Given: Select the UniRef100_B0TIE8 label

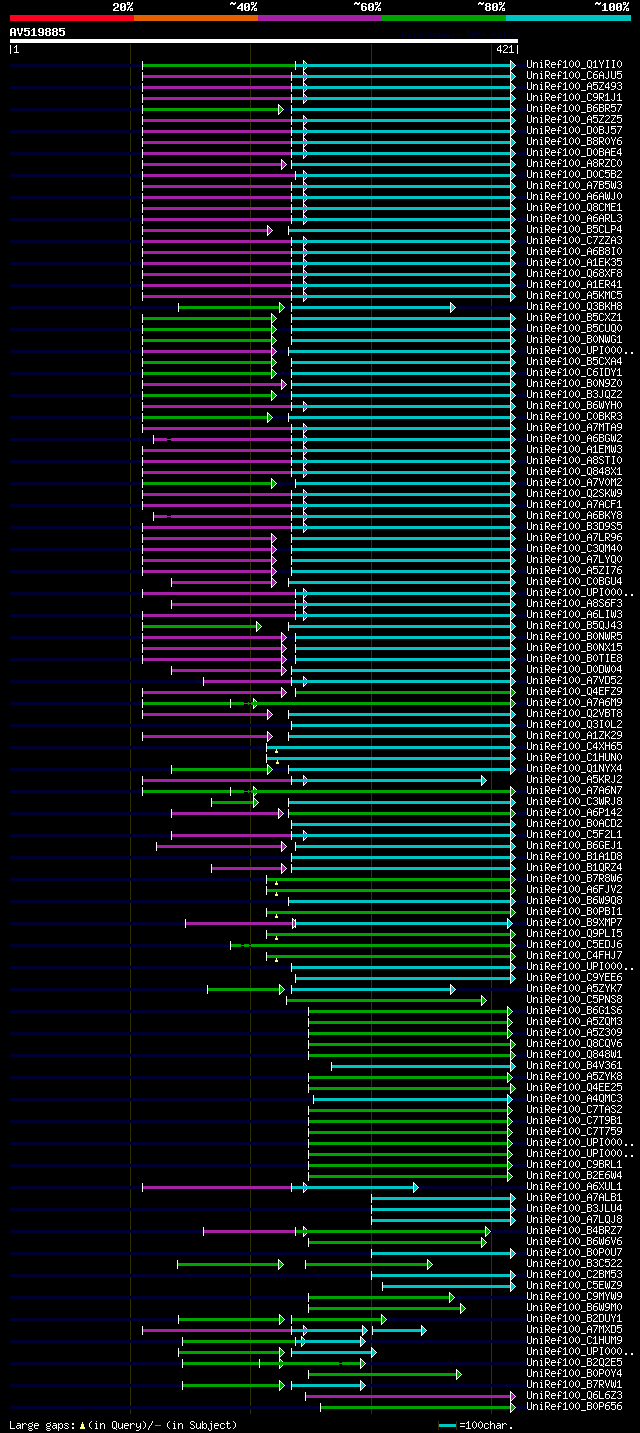Looking at the screenshot, I should click(574, 658).
